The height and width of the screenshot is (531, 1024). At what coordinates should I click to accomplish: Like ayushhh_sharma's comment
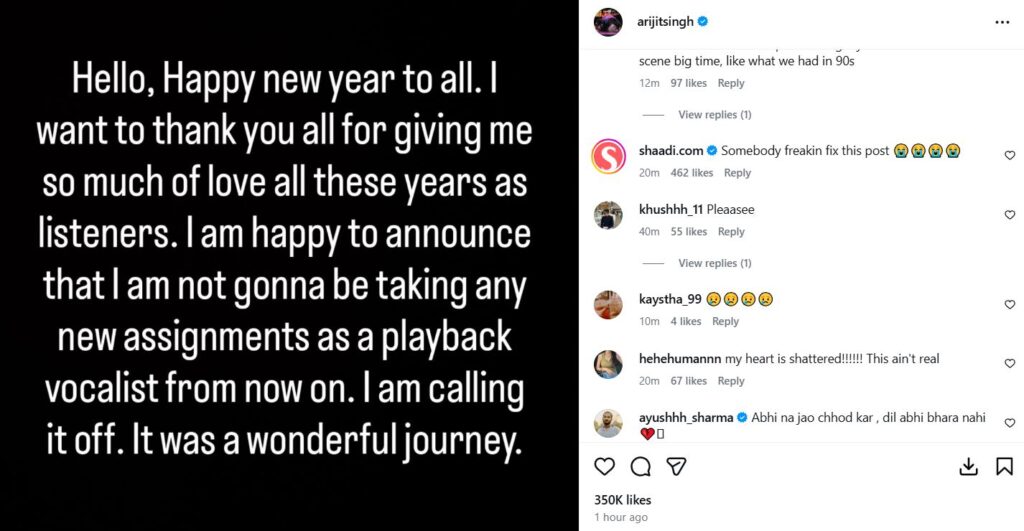tap(1009, 423)
